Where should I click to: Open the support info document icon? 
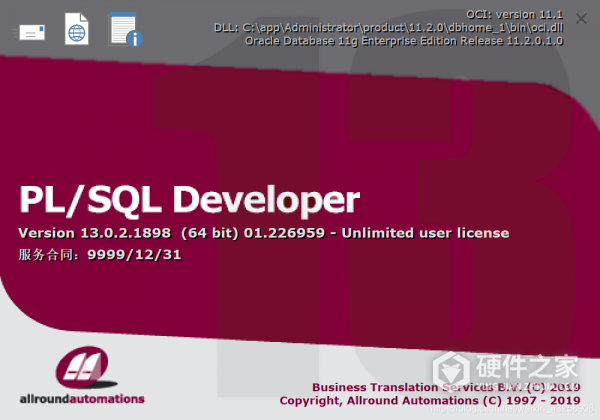coord(126,29)
